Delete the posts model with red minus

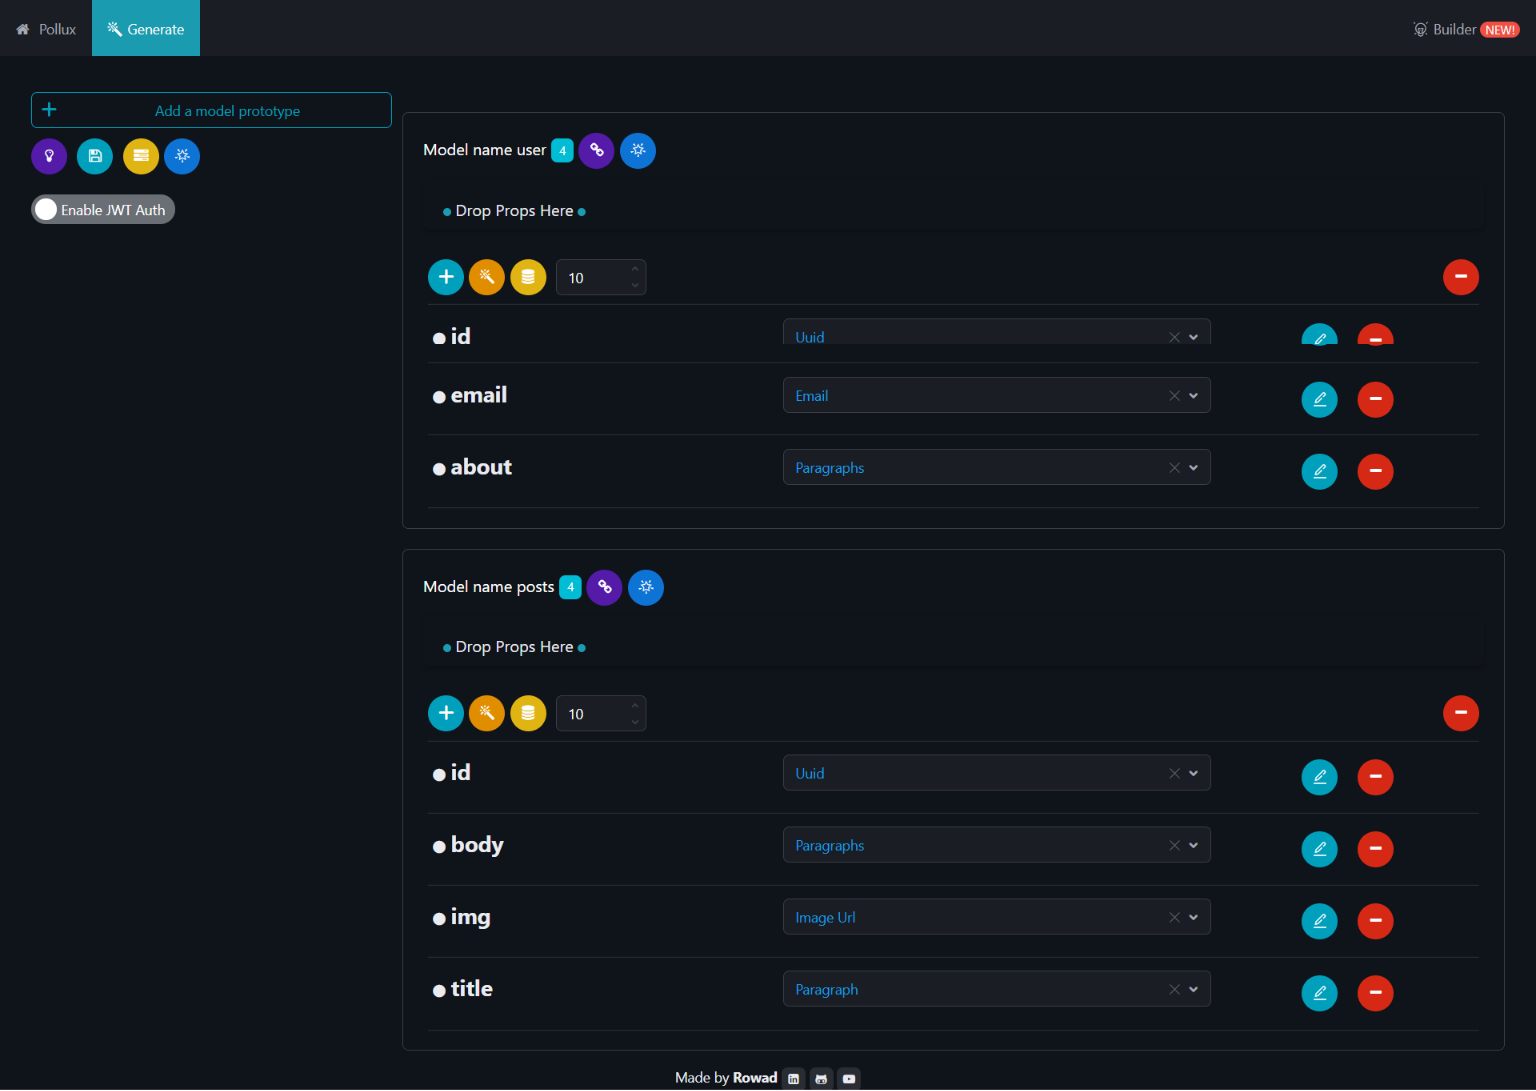click(x=1461, y=713)
